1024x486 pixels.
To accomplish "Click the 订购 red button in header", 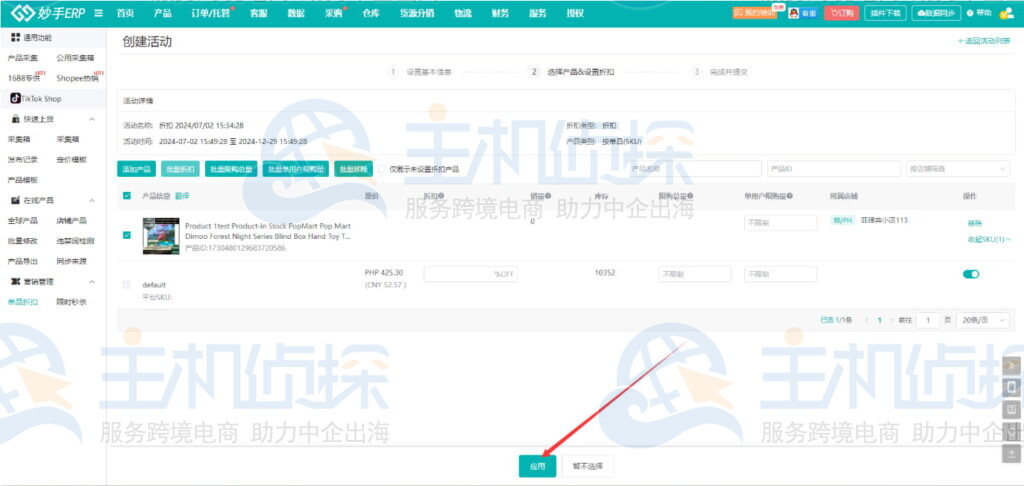I will 842,13.
